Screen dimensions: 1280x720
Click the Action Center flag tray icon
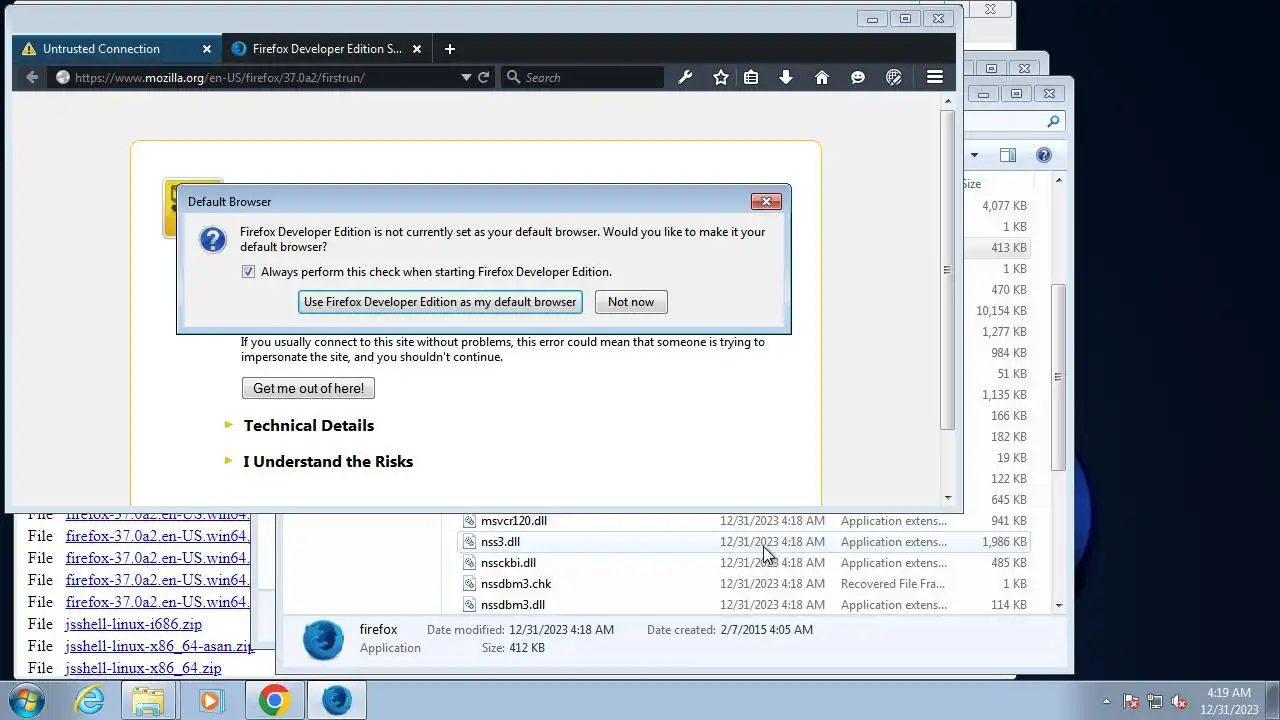(x=1131, y=702)
